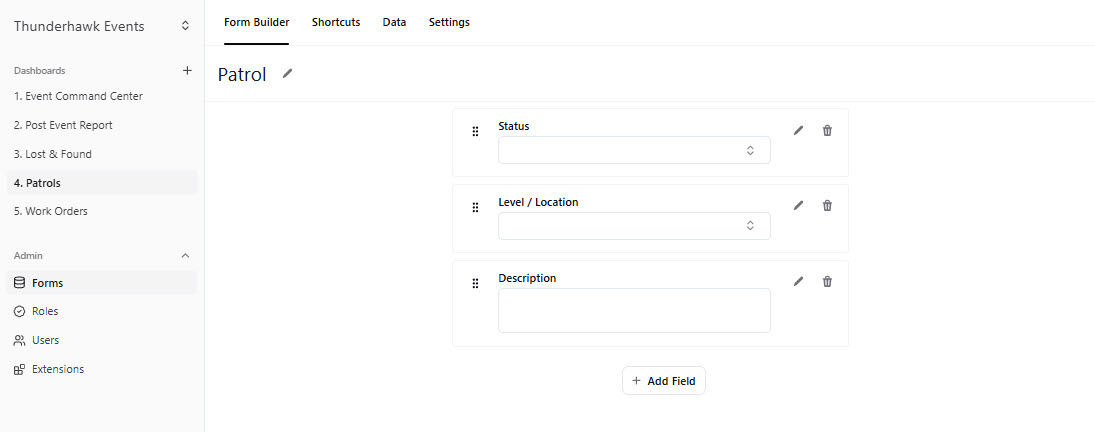Edit the Status field

click(798, 130)
